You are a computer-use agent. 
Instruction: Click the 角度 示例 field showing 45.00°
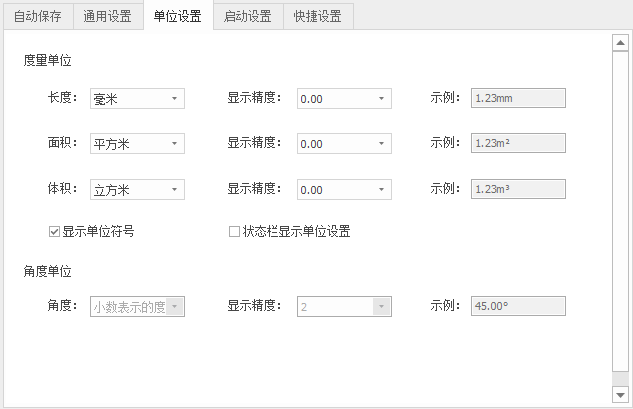click(x=519, y=306)
